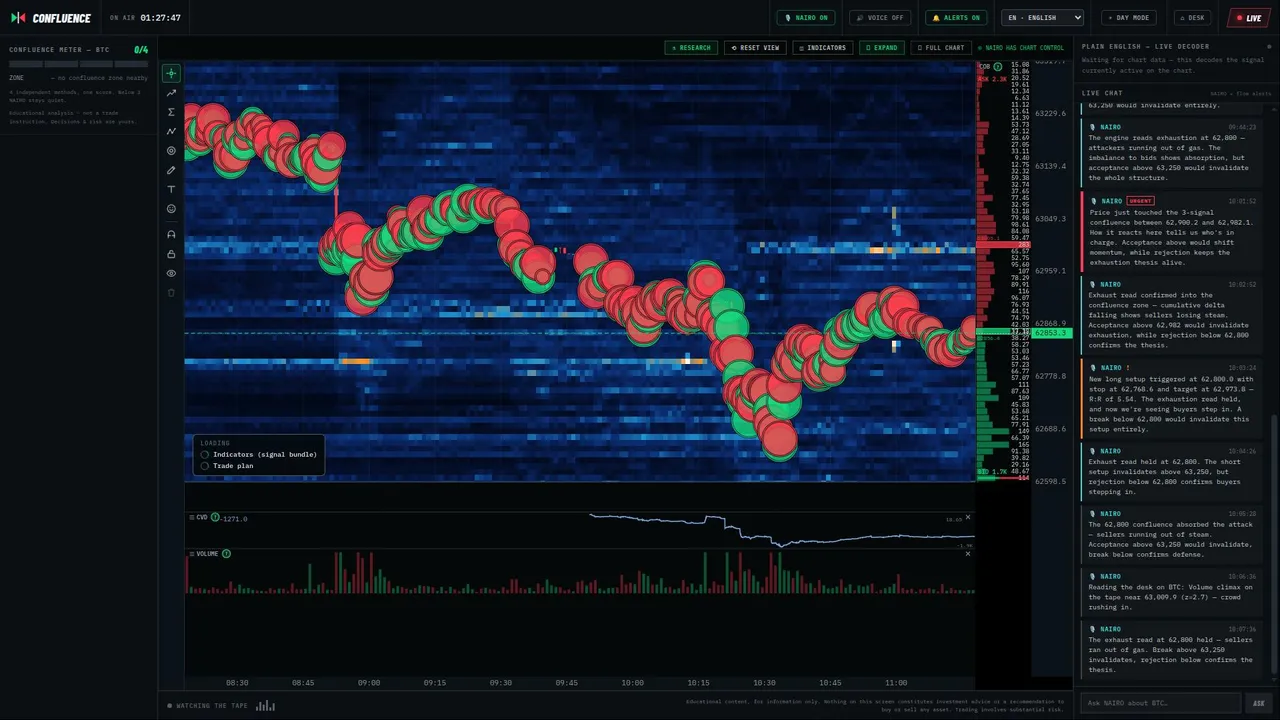Focus the Ask NAIRO about BTC input

coord(1160,703)
